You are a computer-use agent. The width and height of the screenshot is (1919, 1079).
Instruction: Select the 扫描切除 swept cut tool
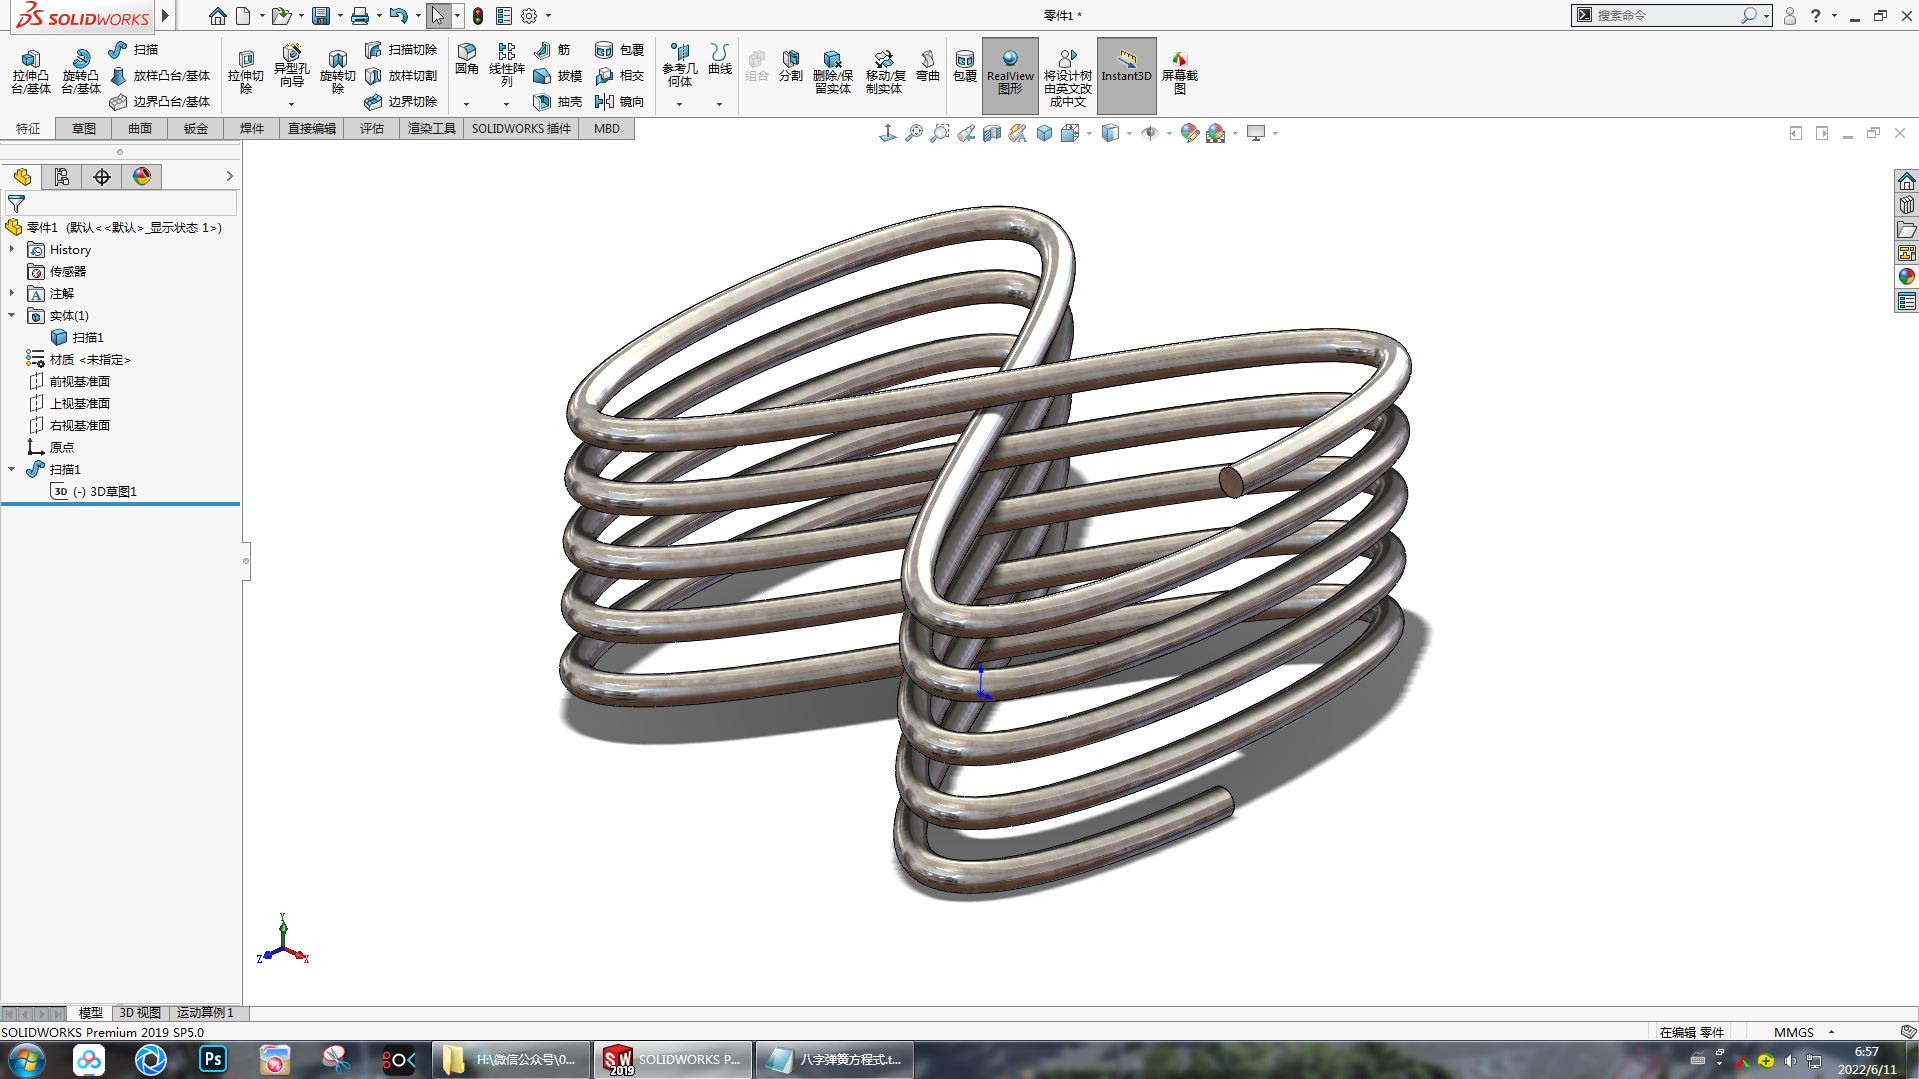point(401,49)
